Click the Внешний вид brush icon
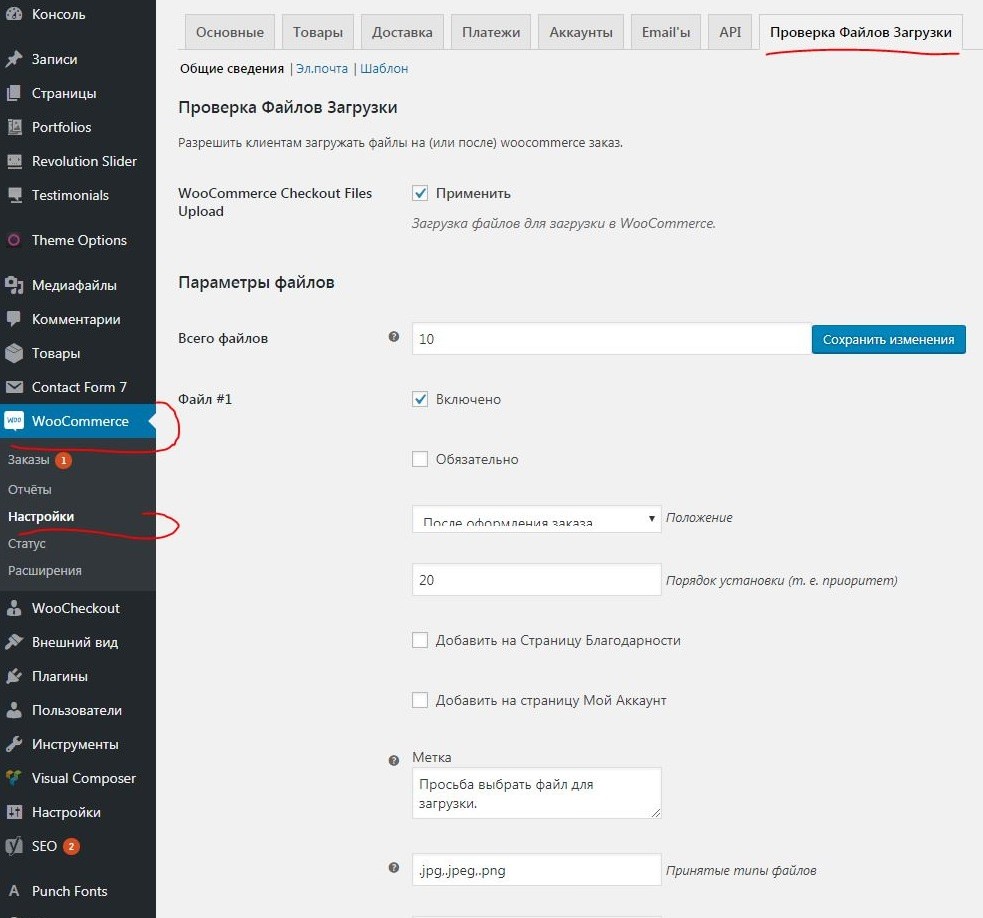The height and width of the screenshot is (918, 983). [x=14, y=642]
